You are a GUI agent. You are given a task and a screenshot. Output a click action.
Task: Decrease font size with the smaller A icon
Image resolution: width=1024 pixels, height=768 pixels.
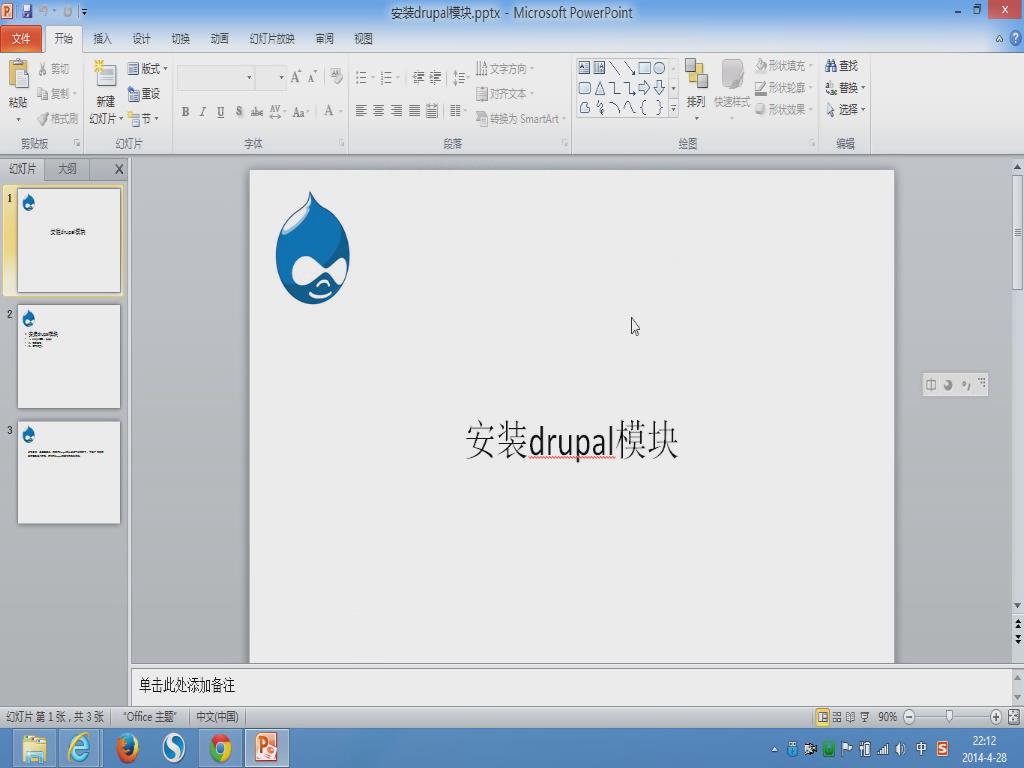pyautogui.click(x=313, y=77)
